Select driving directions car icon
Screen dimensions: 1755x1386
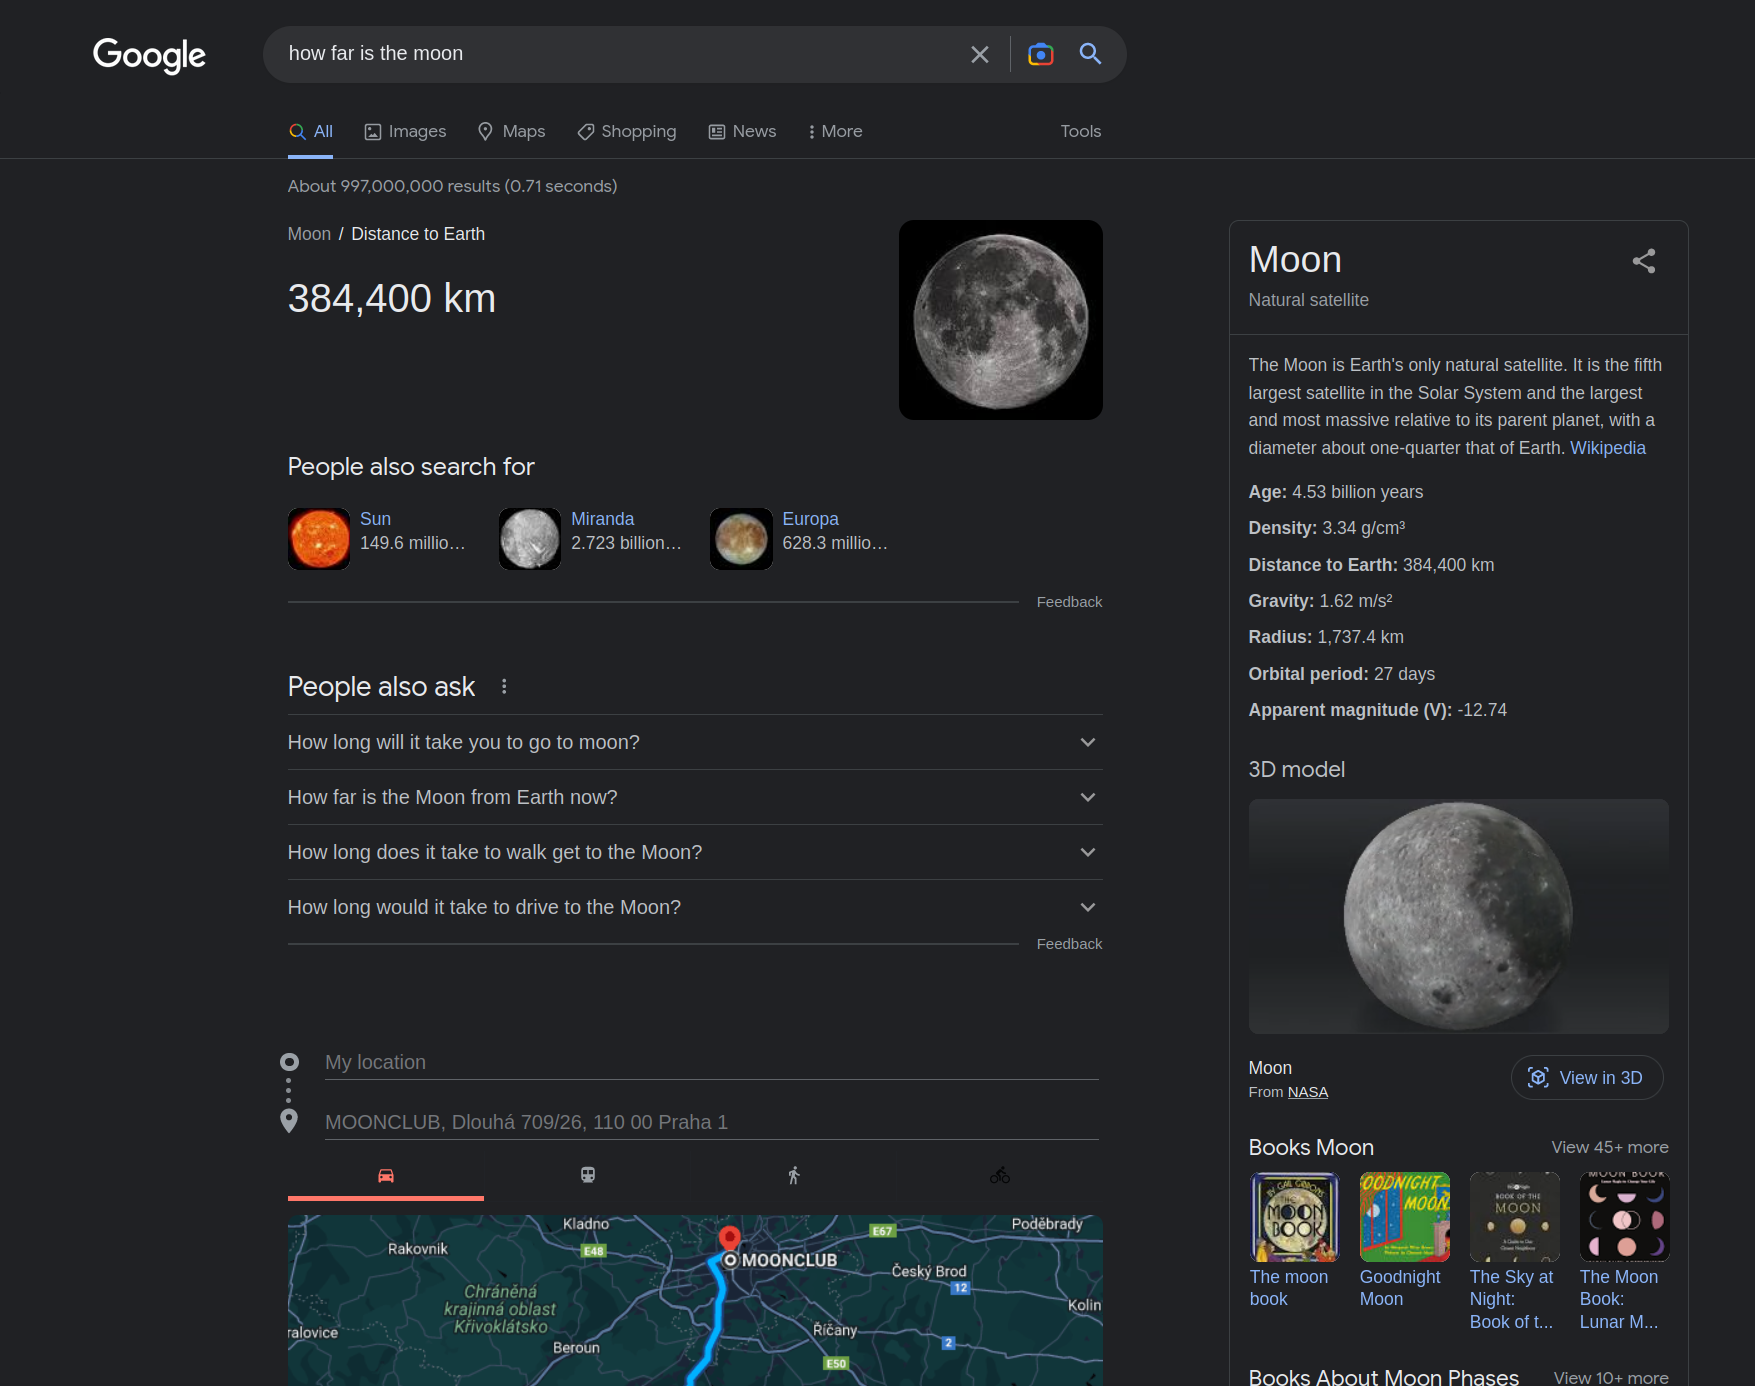(386, 1176)
